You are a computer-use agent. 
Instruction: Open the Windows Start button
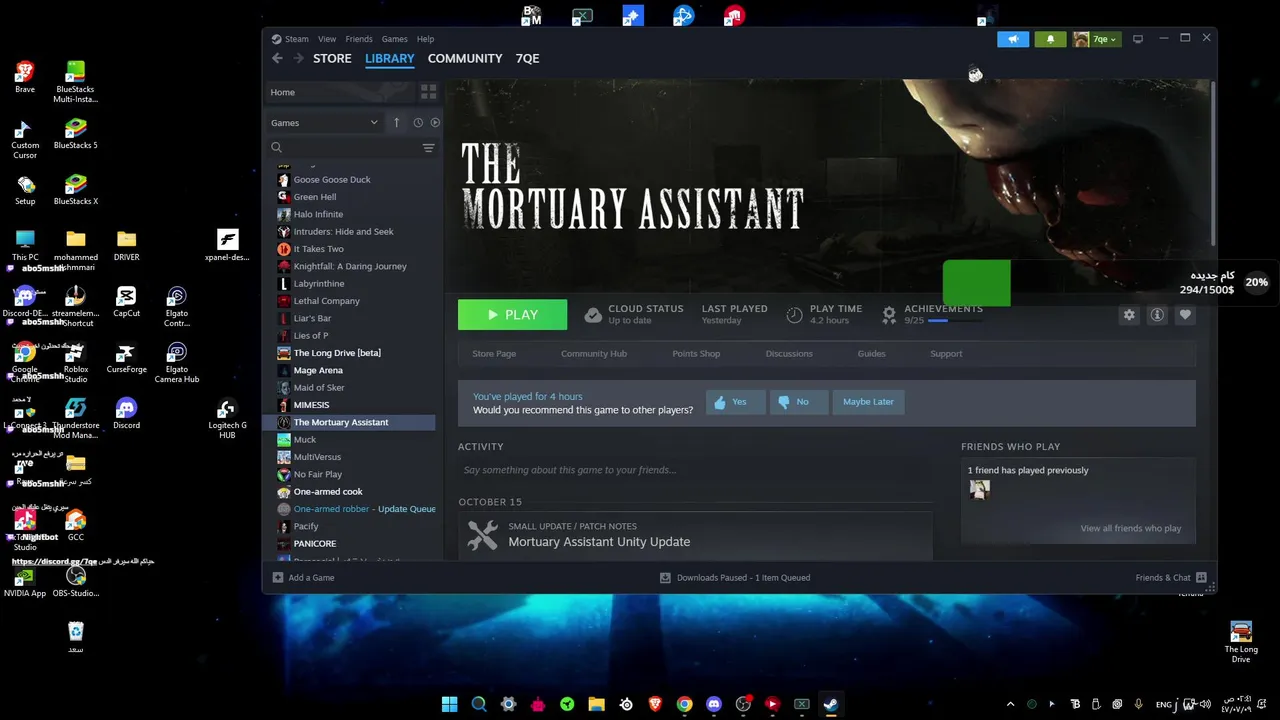coord(450,704)
